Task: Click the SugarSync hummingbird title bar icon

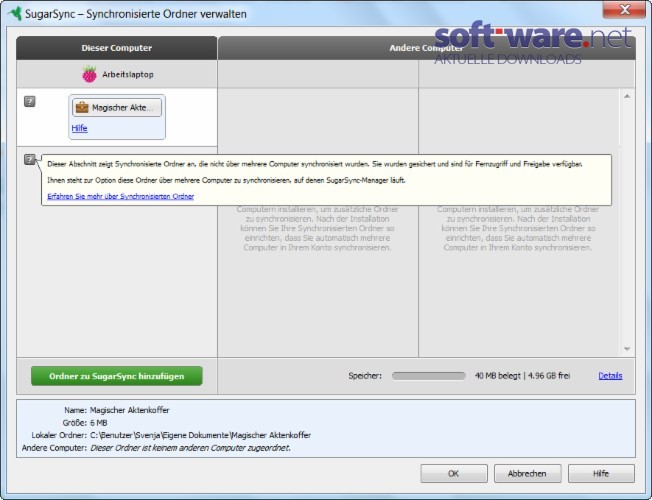Action: (x=15, y=13)
